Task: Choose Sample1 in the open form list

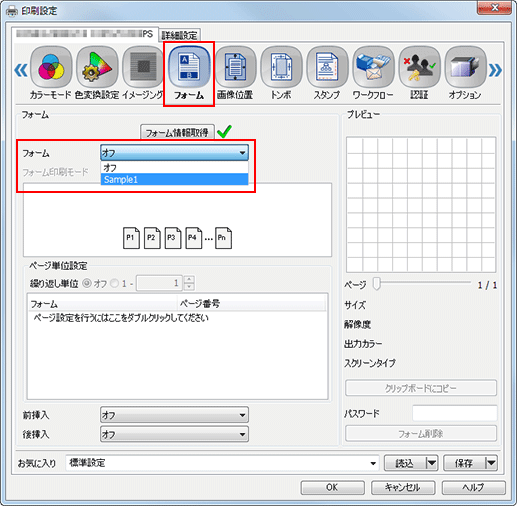Action: click(x=174, y=179)
